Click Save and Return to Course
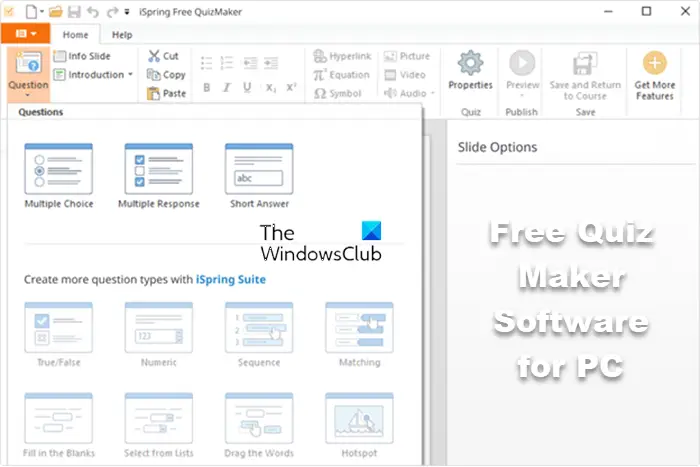 [585, 75]
